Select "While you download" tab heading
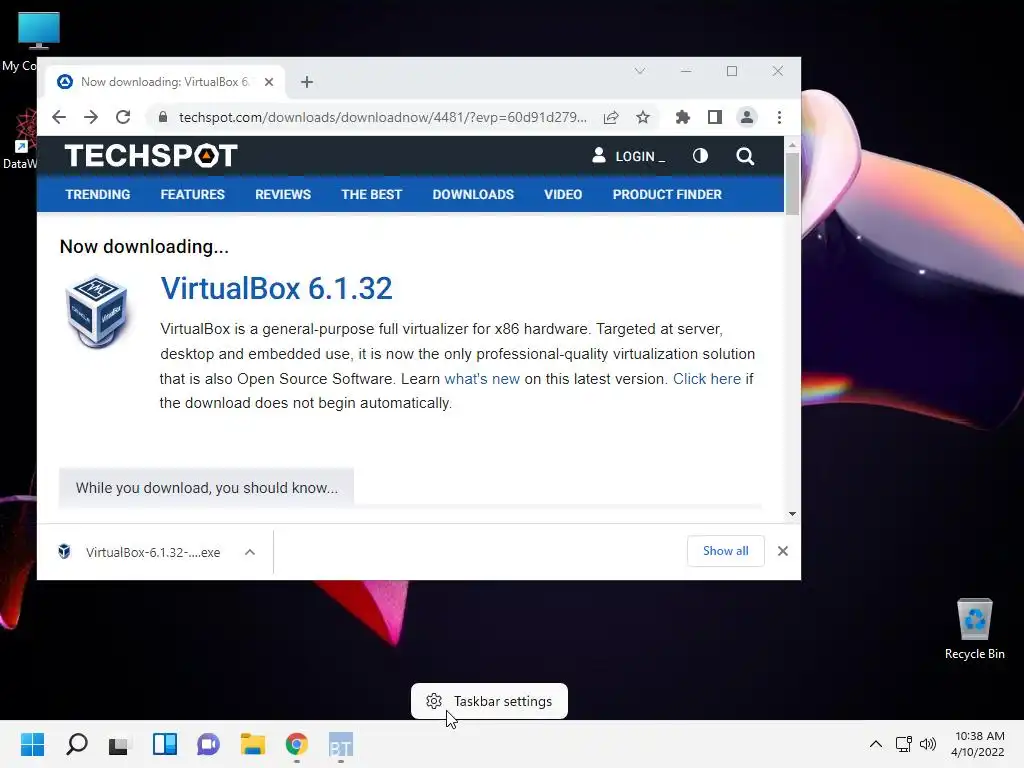The image size is (1024, 768). 206,488
